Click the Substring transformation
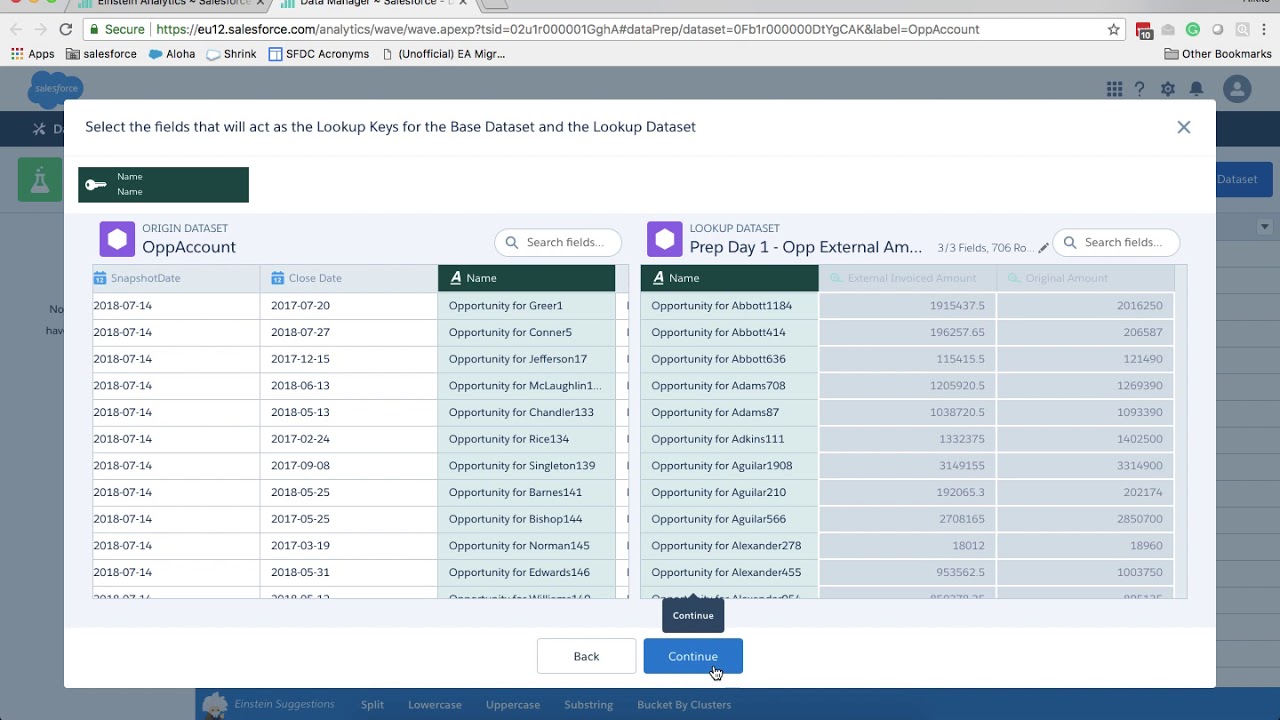 click(588, 704)
